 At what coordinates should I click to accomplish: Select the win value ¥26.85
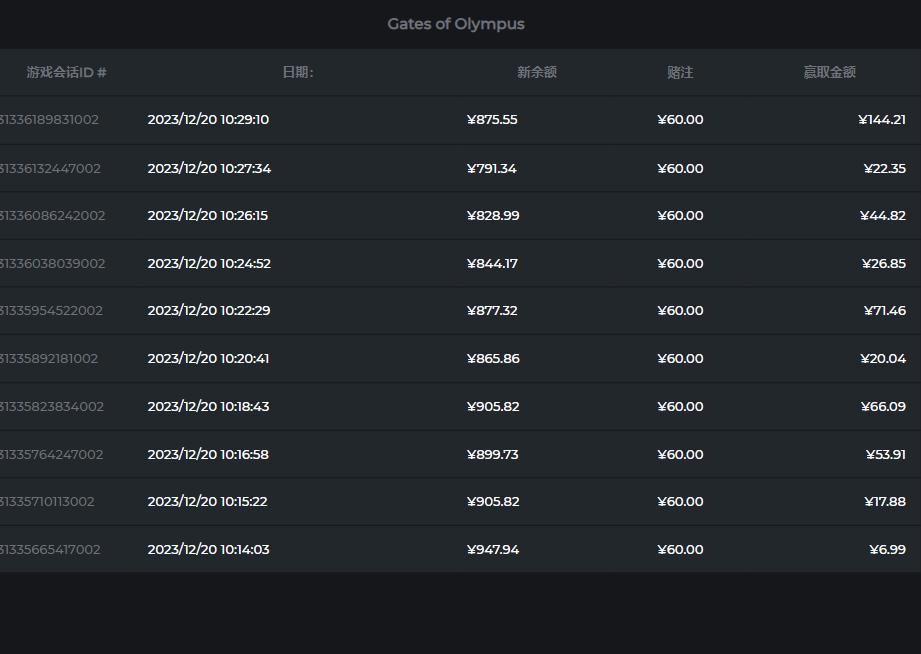click(884, 264)
